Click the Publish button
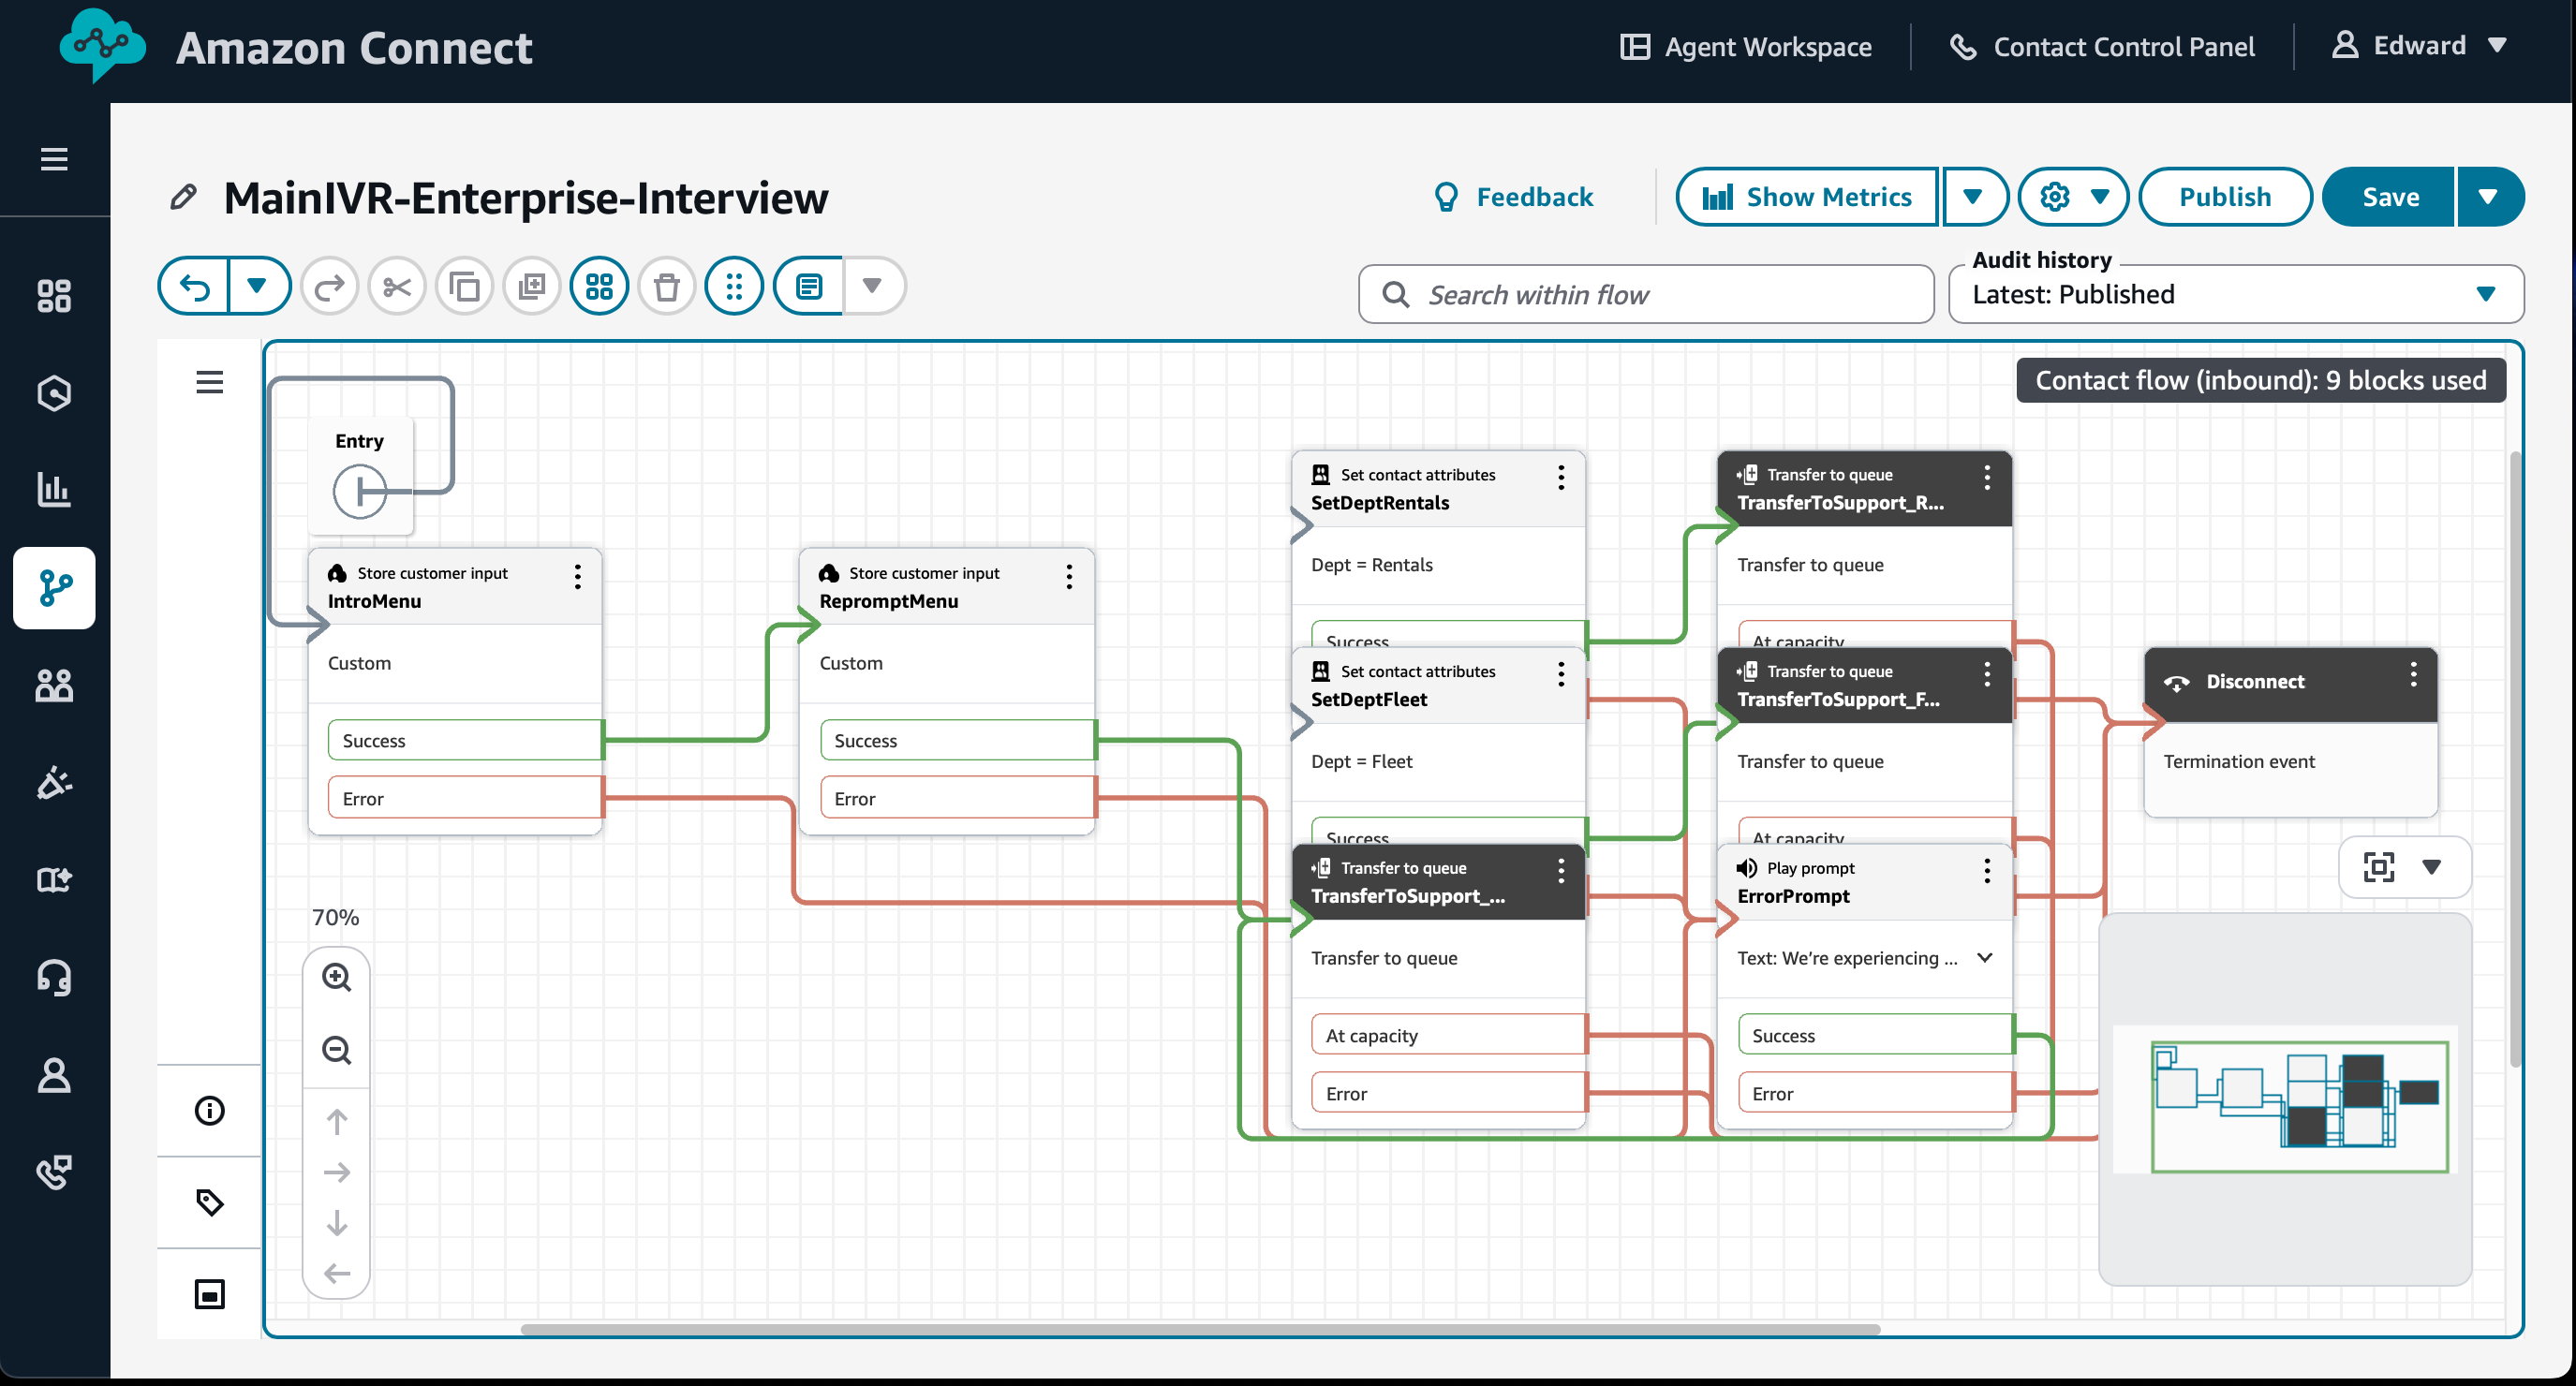The width and height of the screenshot is (2576, 1386). [2224, 197]
